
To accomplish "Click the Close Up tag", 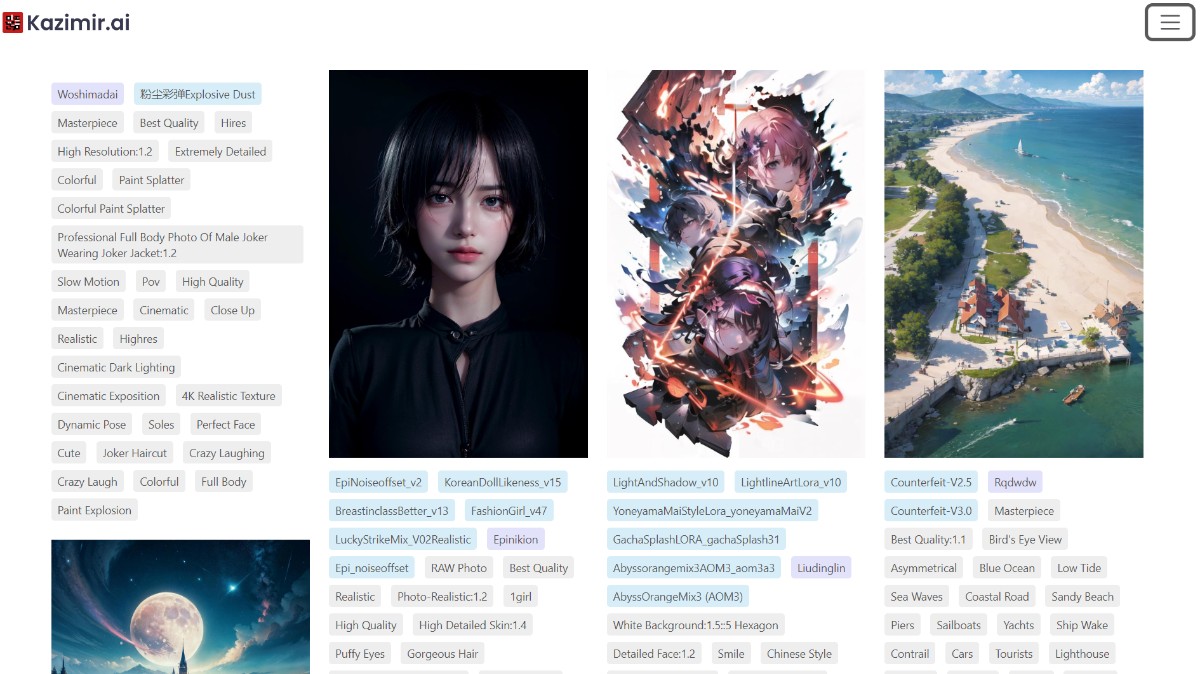I will (x=232, y=310).
